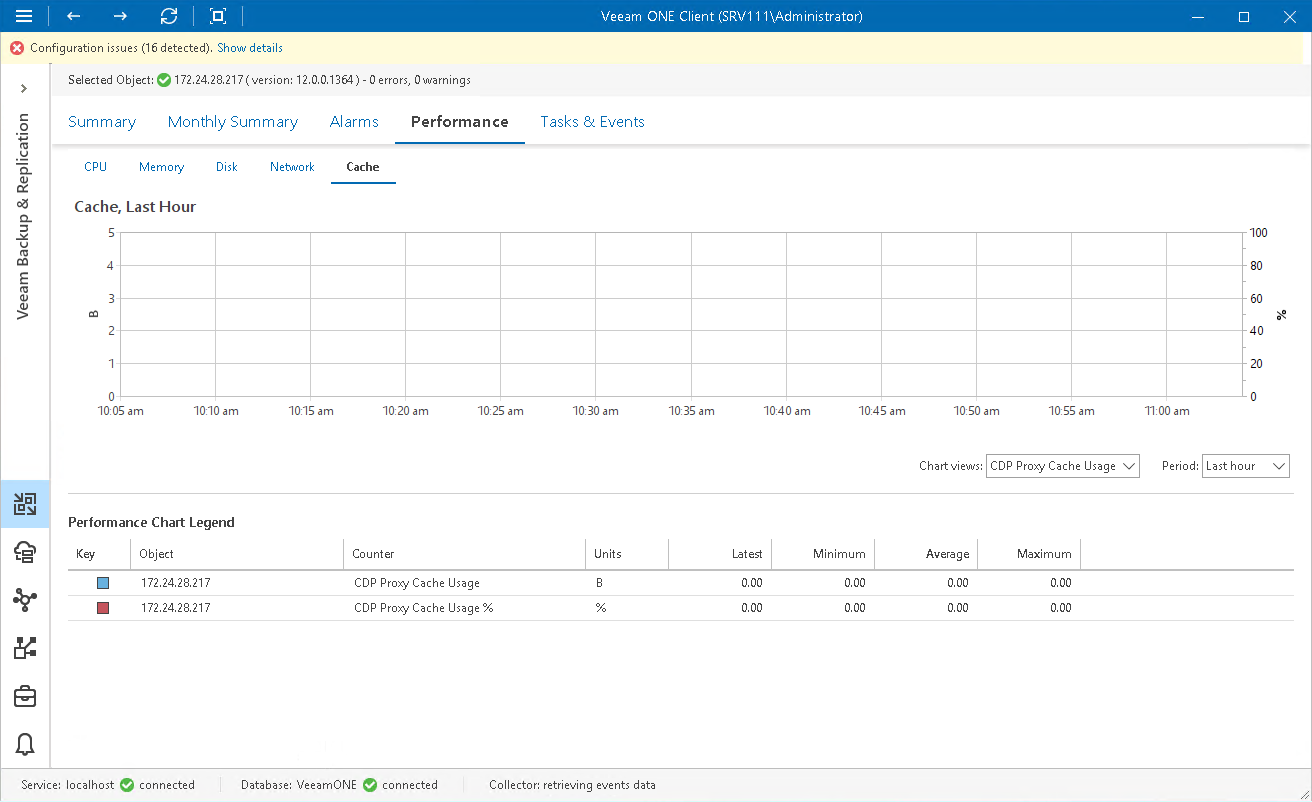Open the Business View sidebar icon
1312x802 pixels.
coord(25,648)
